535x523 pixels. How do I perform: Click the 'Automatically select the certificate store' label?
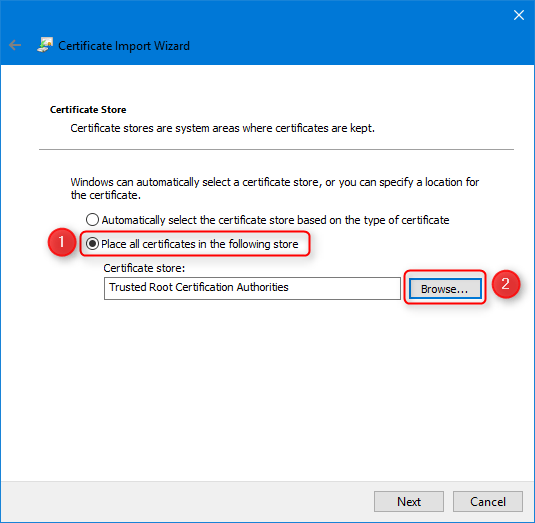click(275, 220)
